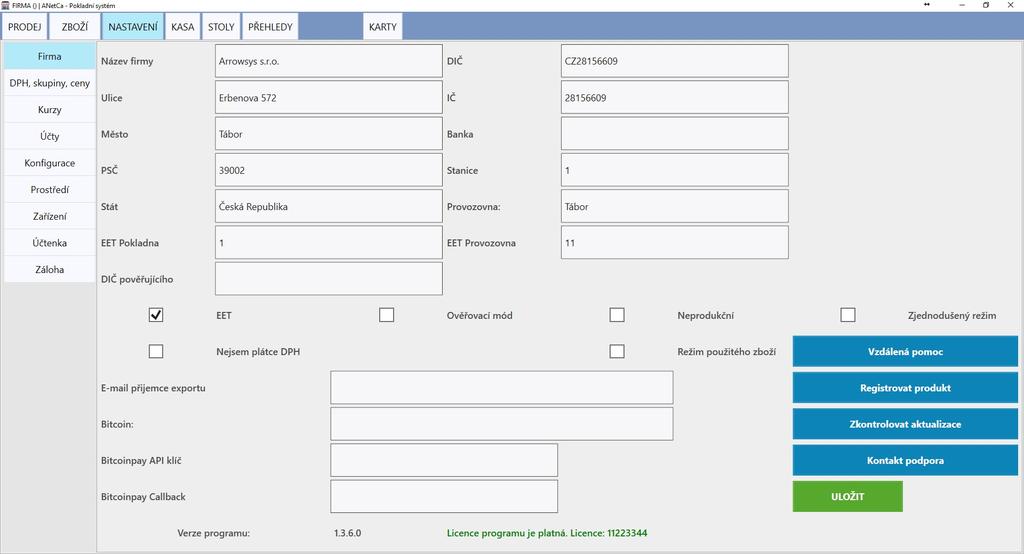Click the Název firmy field
Image resolution: width=1024 pixels, height=554 pixels.
328,61
